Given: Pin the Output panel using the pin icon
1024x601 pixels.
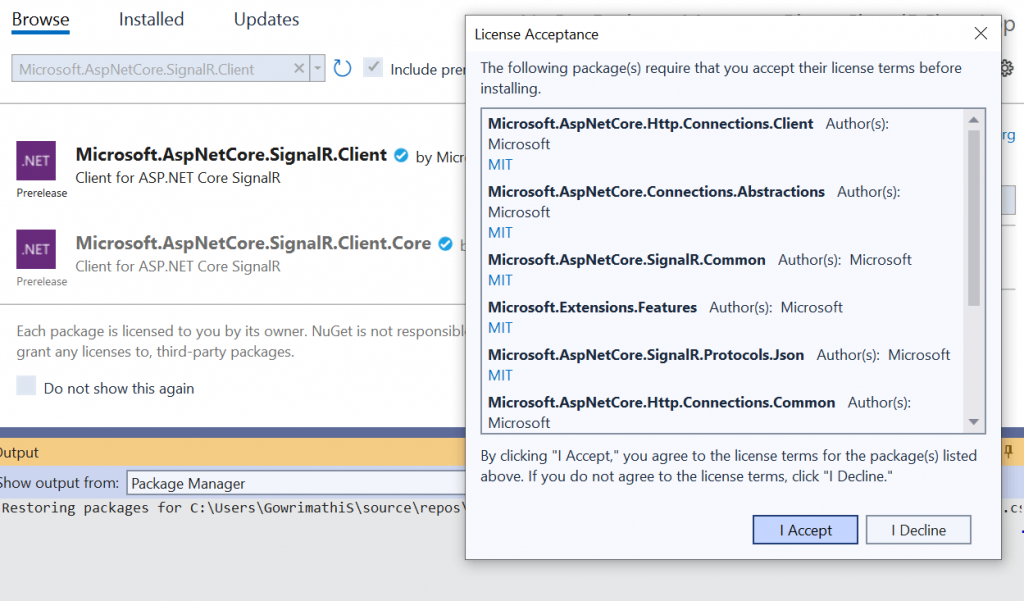Looking at the screenshot, I should [1009, 452].
